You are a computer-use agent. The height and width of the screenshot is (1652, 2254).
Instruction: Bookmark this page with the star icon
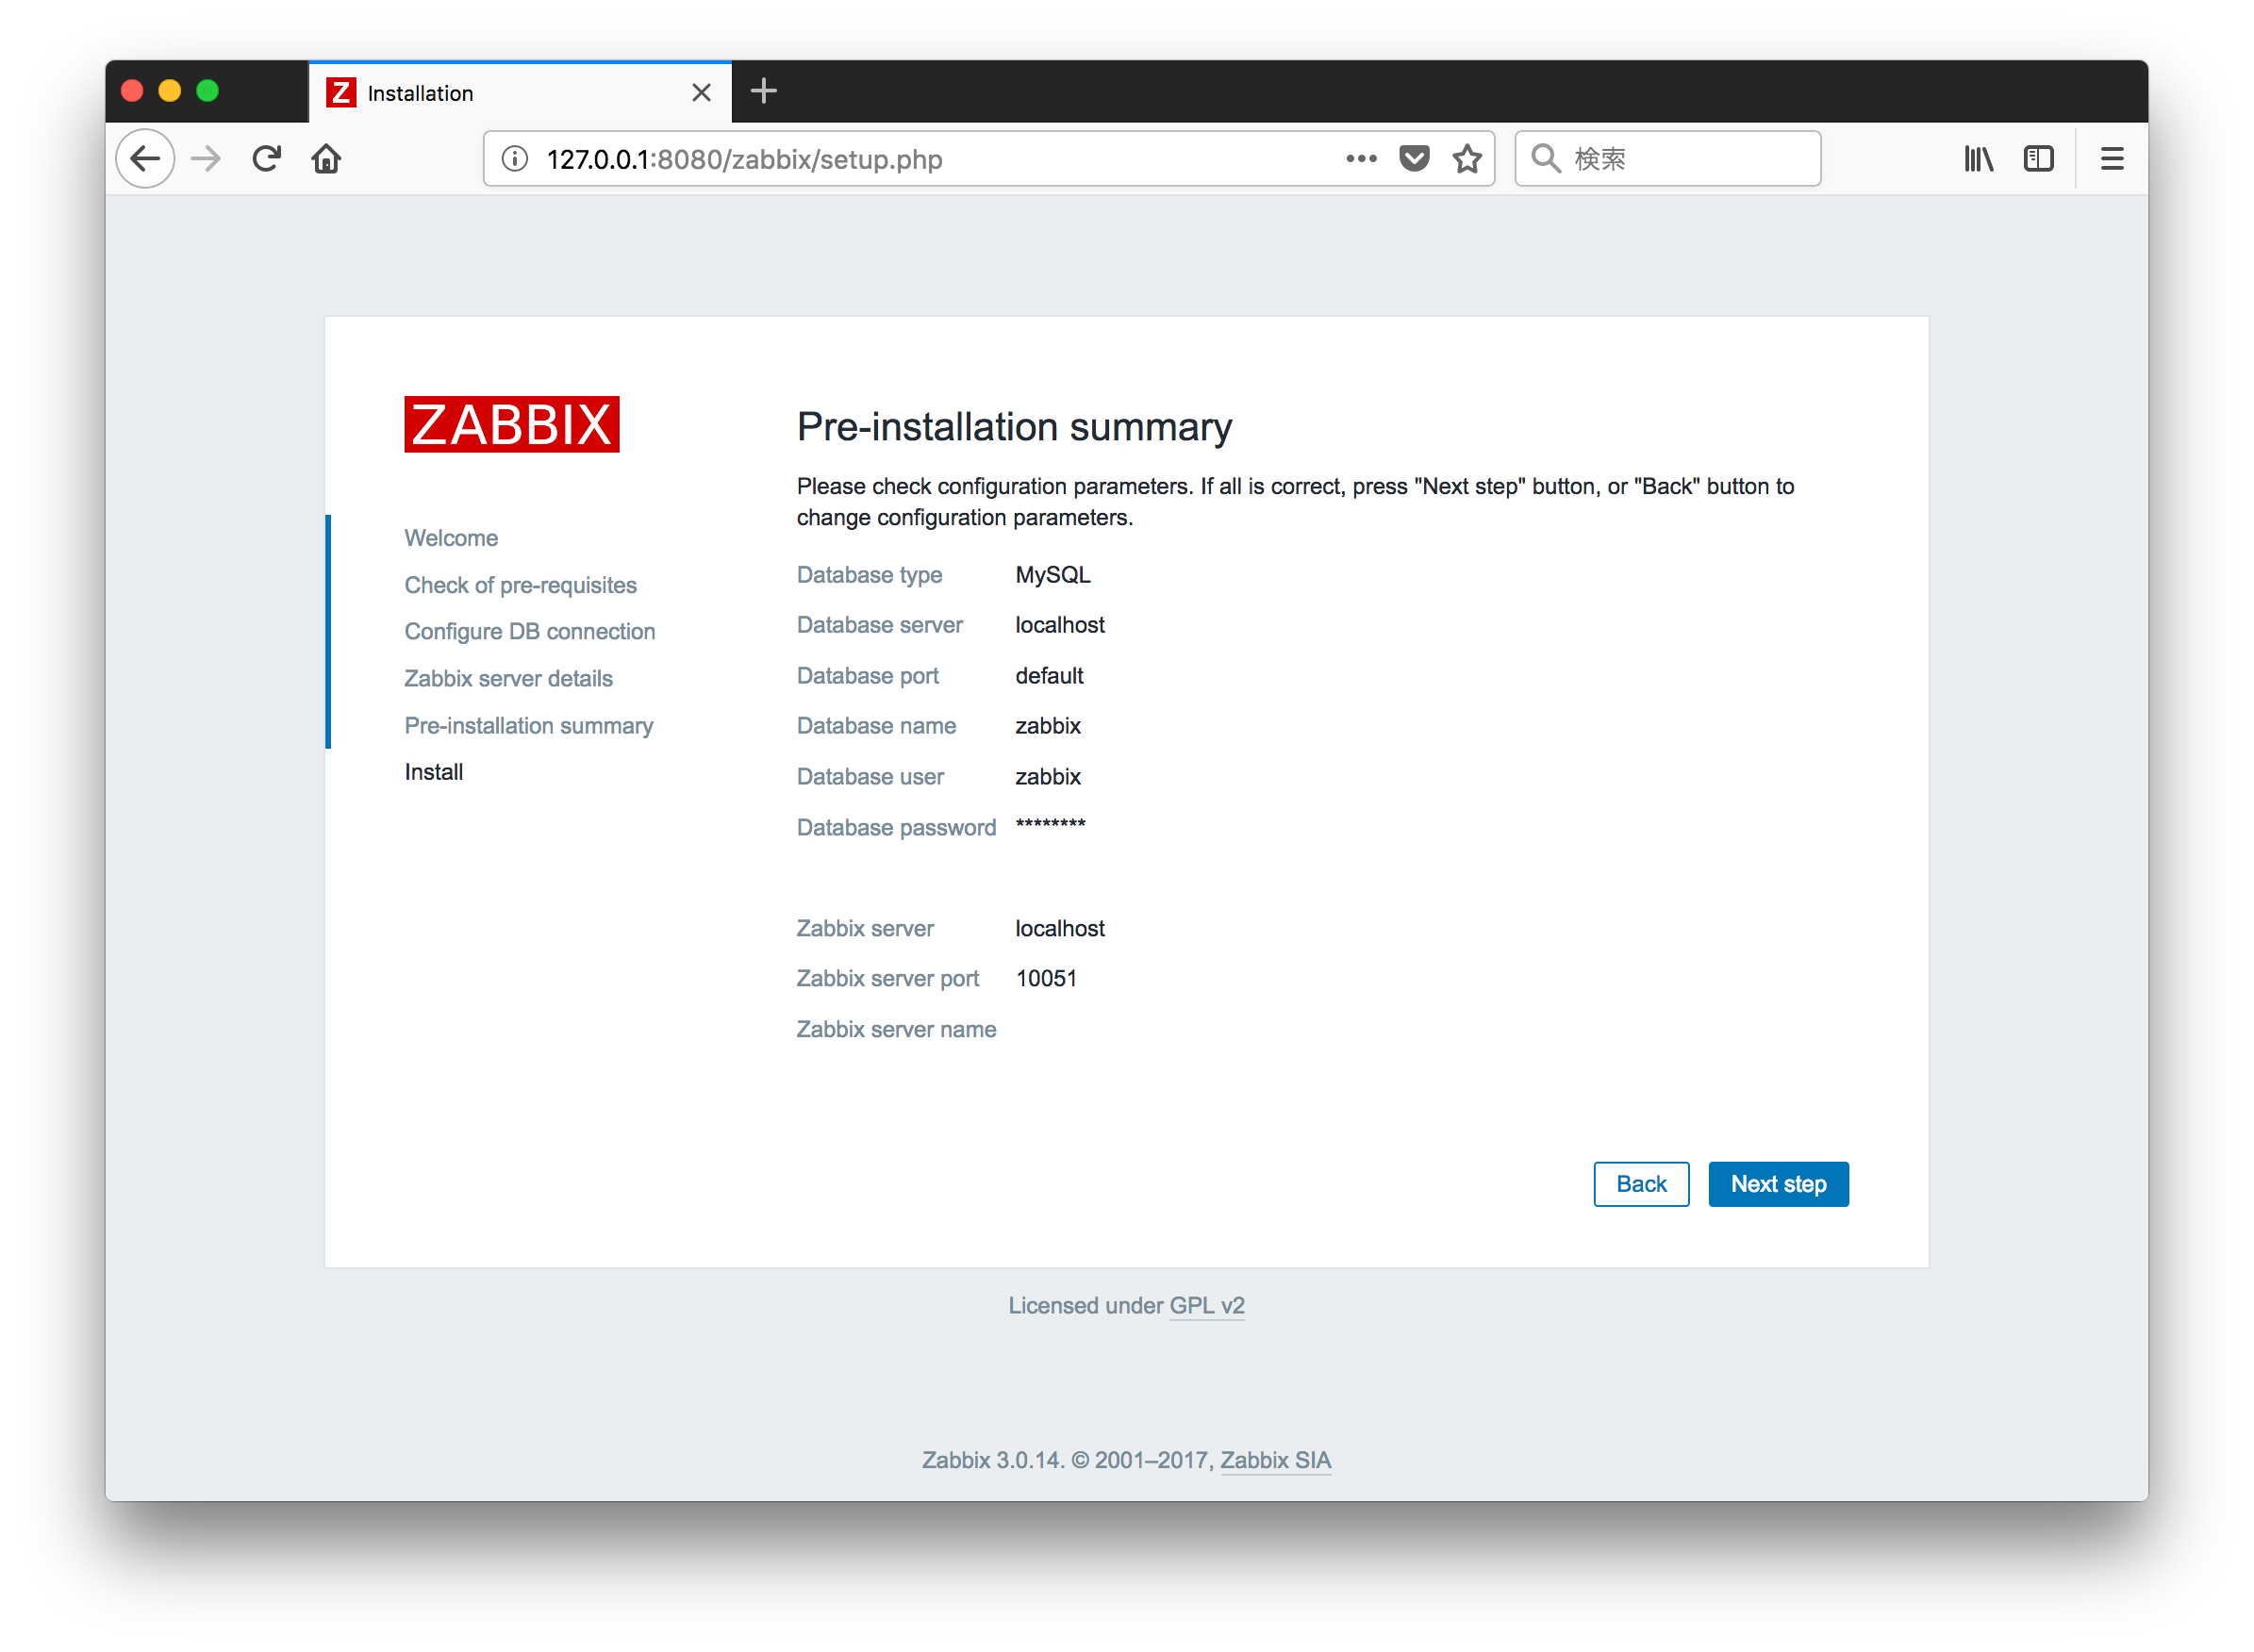(x=1467, y=159)
